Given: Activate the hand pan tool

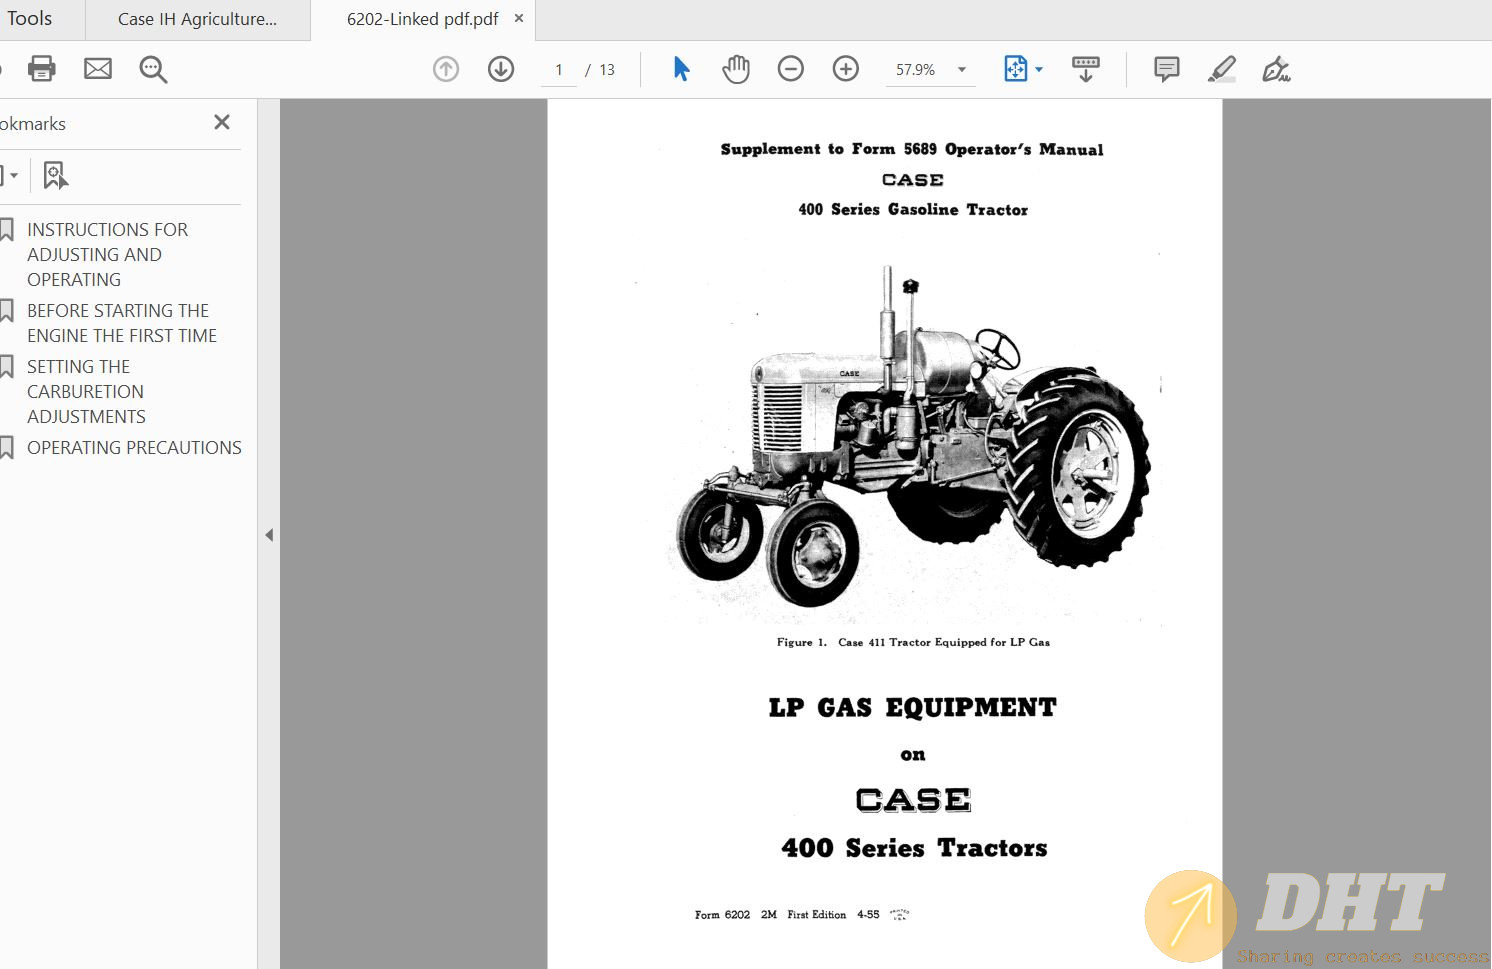Looking at the screenshot, I should coord(736,69).
